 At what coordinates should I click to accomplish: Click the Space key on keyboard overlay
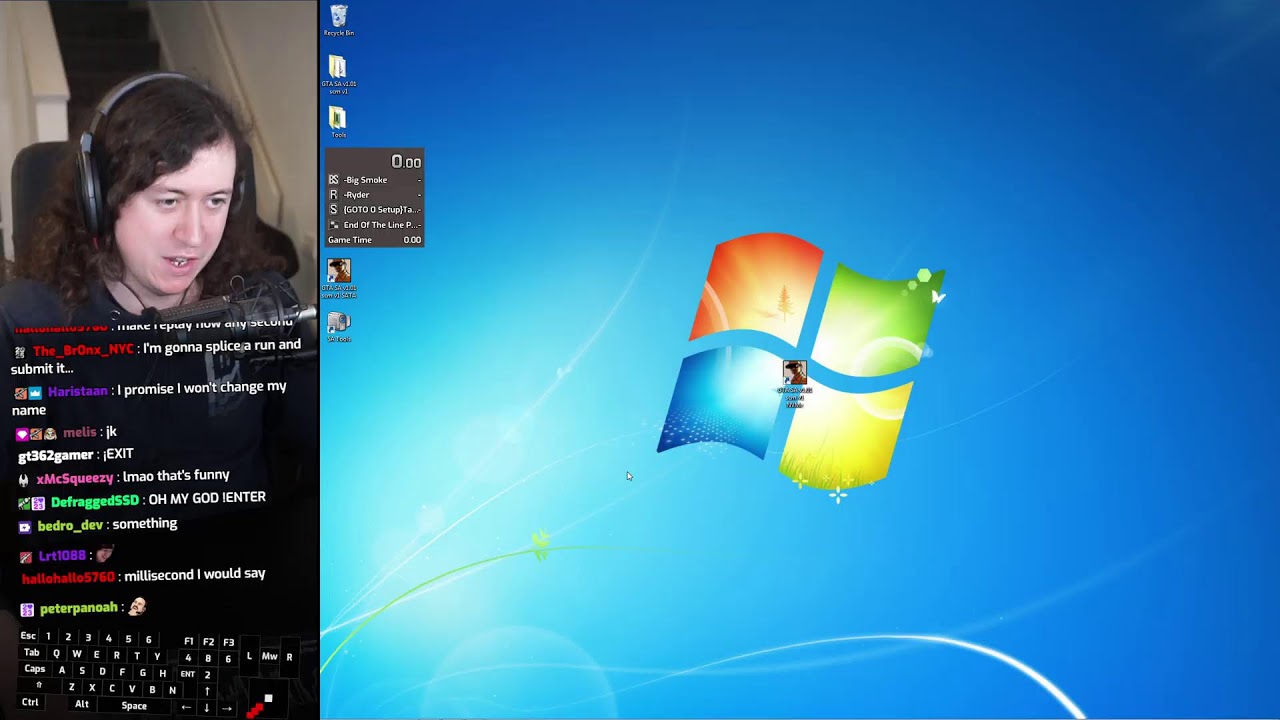134,706
